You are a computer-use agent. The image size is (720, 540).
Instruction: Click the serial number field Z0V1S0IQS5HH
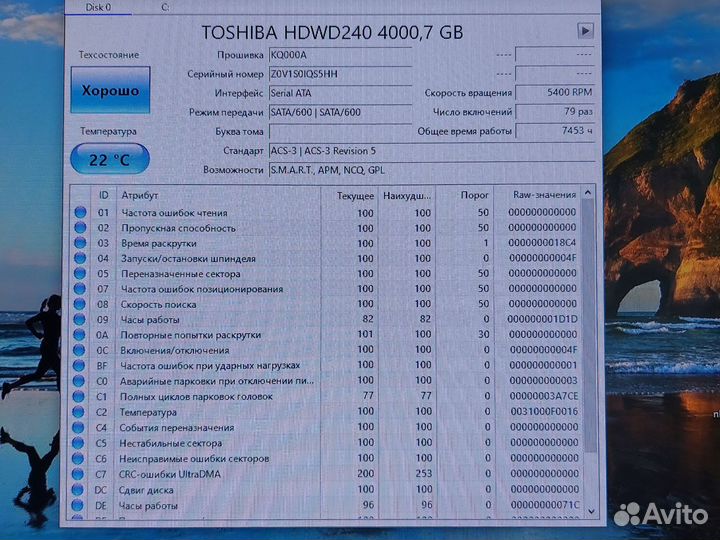(340, 74)
